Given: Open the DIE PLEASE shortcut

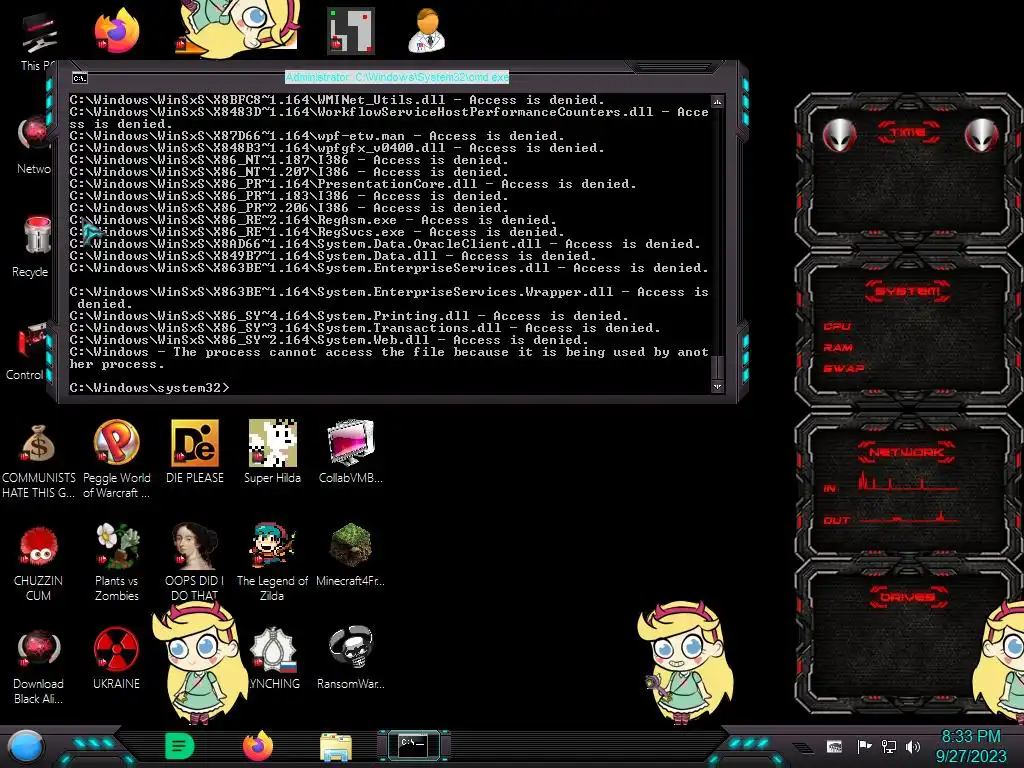Looking at the screenshot, I should (195, 452).
